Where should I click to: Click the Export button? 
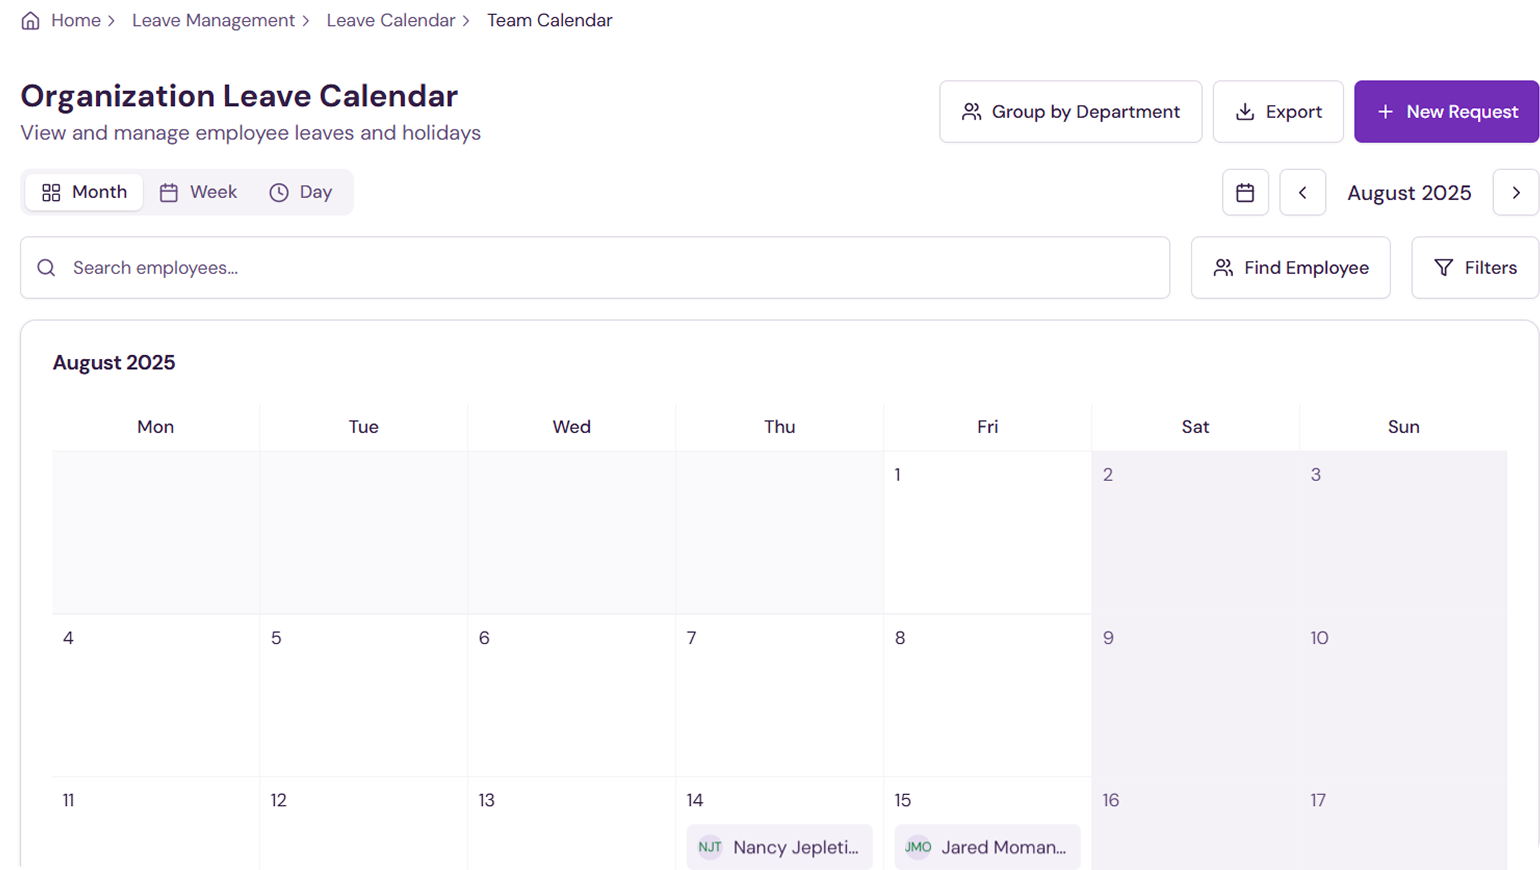point(1278,112)
